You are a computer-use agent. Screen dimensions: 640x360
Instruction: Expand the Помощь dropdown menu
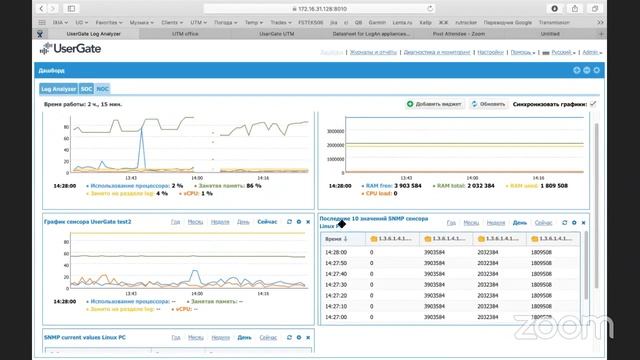(x=523, y=52)
